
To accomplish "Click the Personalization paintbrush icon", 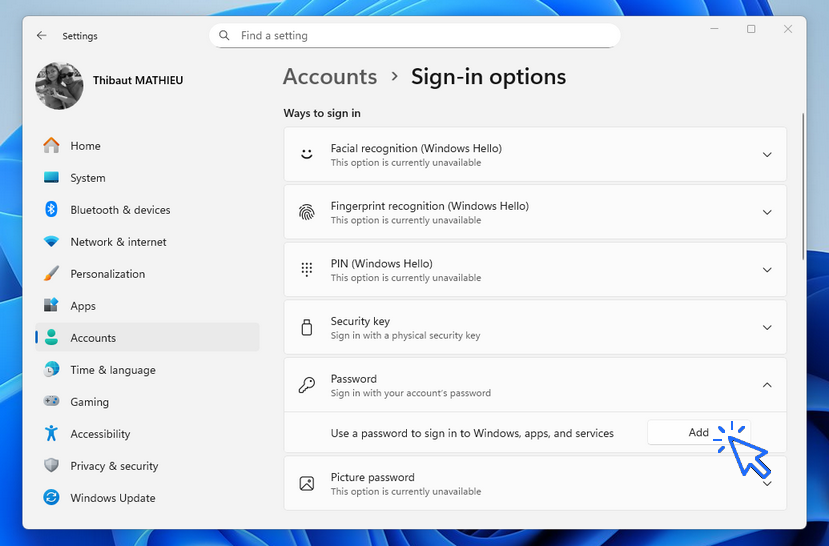I will (x=51, y=273).
